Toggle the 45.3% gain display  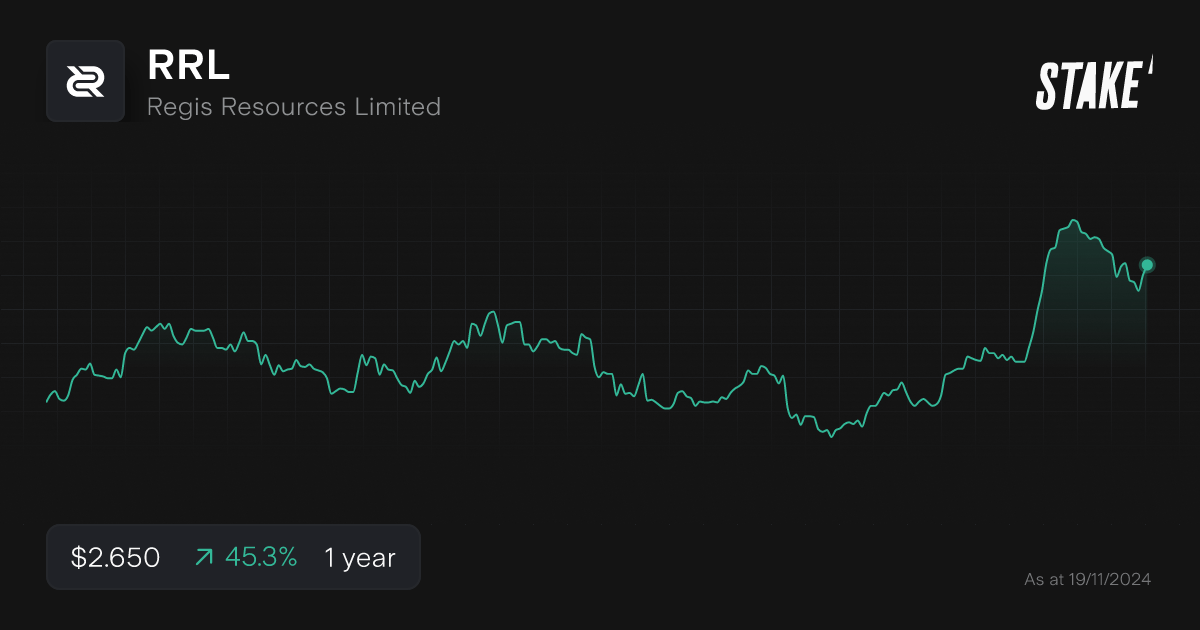pyautogui.click(x=262, y=557)
